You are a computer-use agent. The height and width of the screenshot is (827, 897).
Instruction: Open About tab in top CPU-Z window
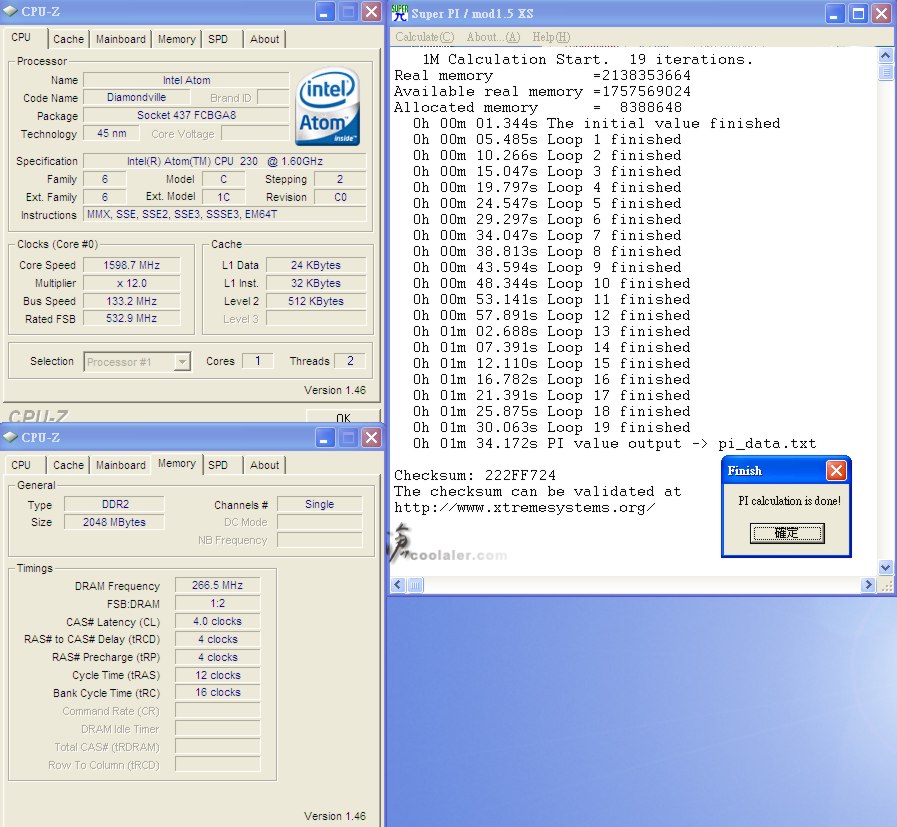[x=264, y=39]
